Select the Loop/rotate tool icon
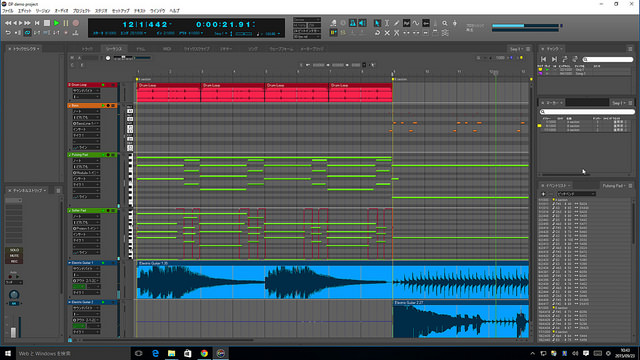The width and height of the screenshot is (640, 360). point(377,33)
